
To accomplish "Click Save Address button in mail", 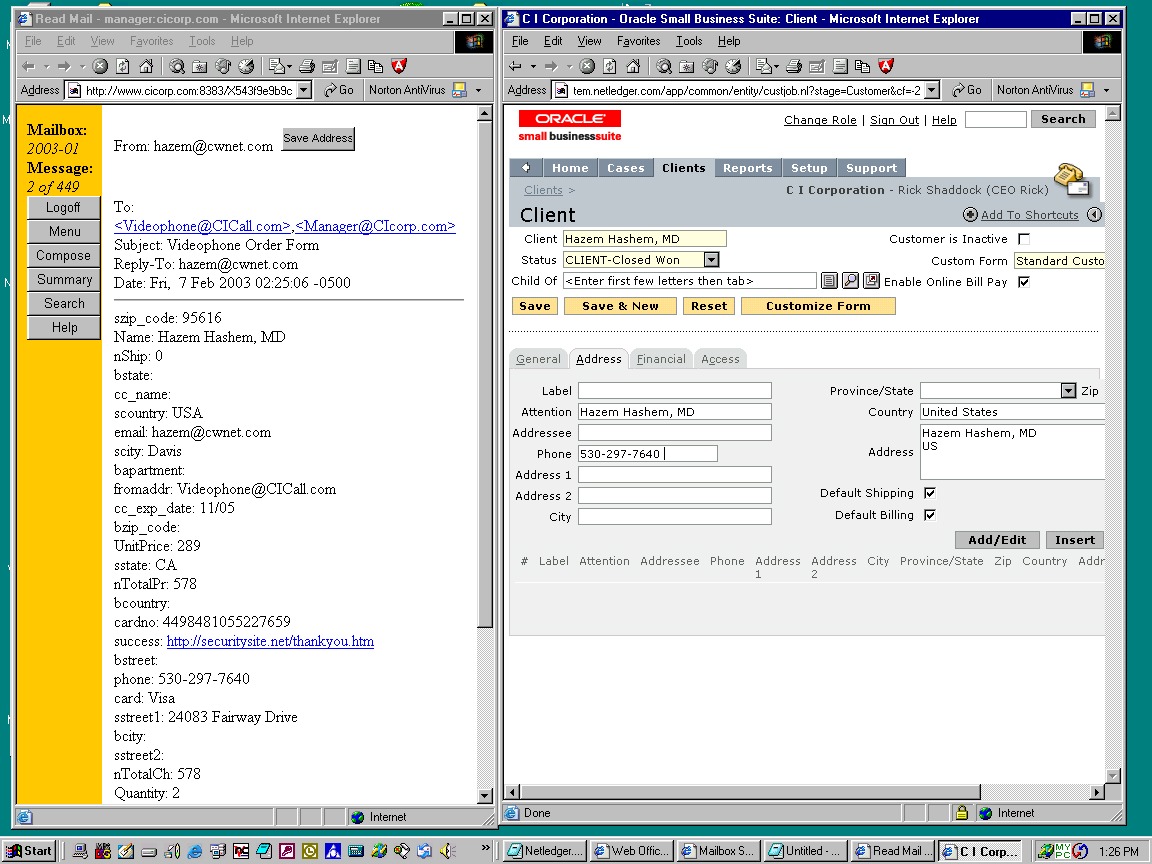I will click(318, 138).
